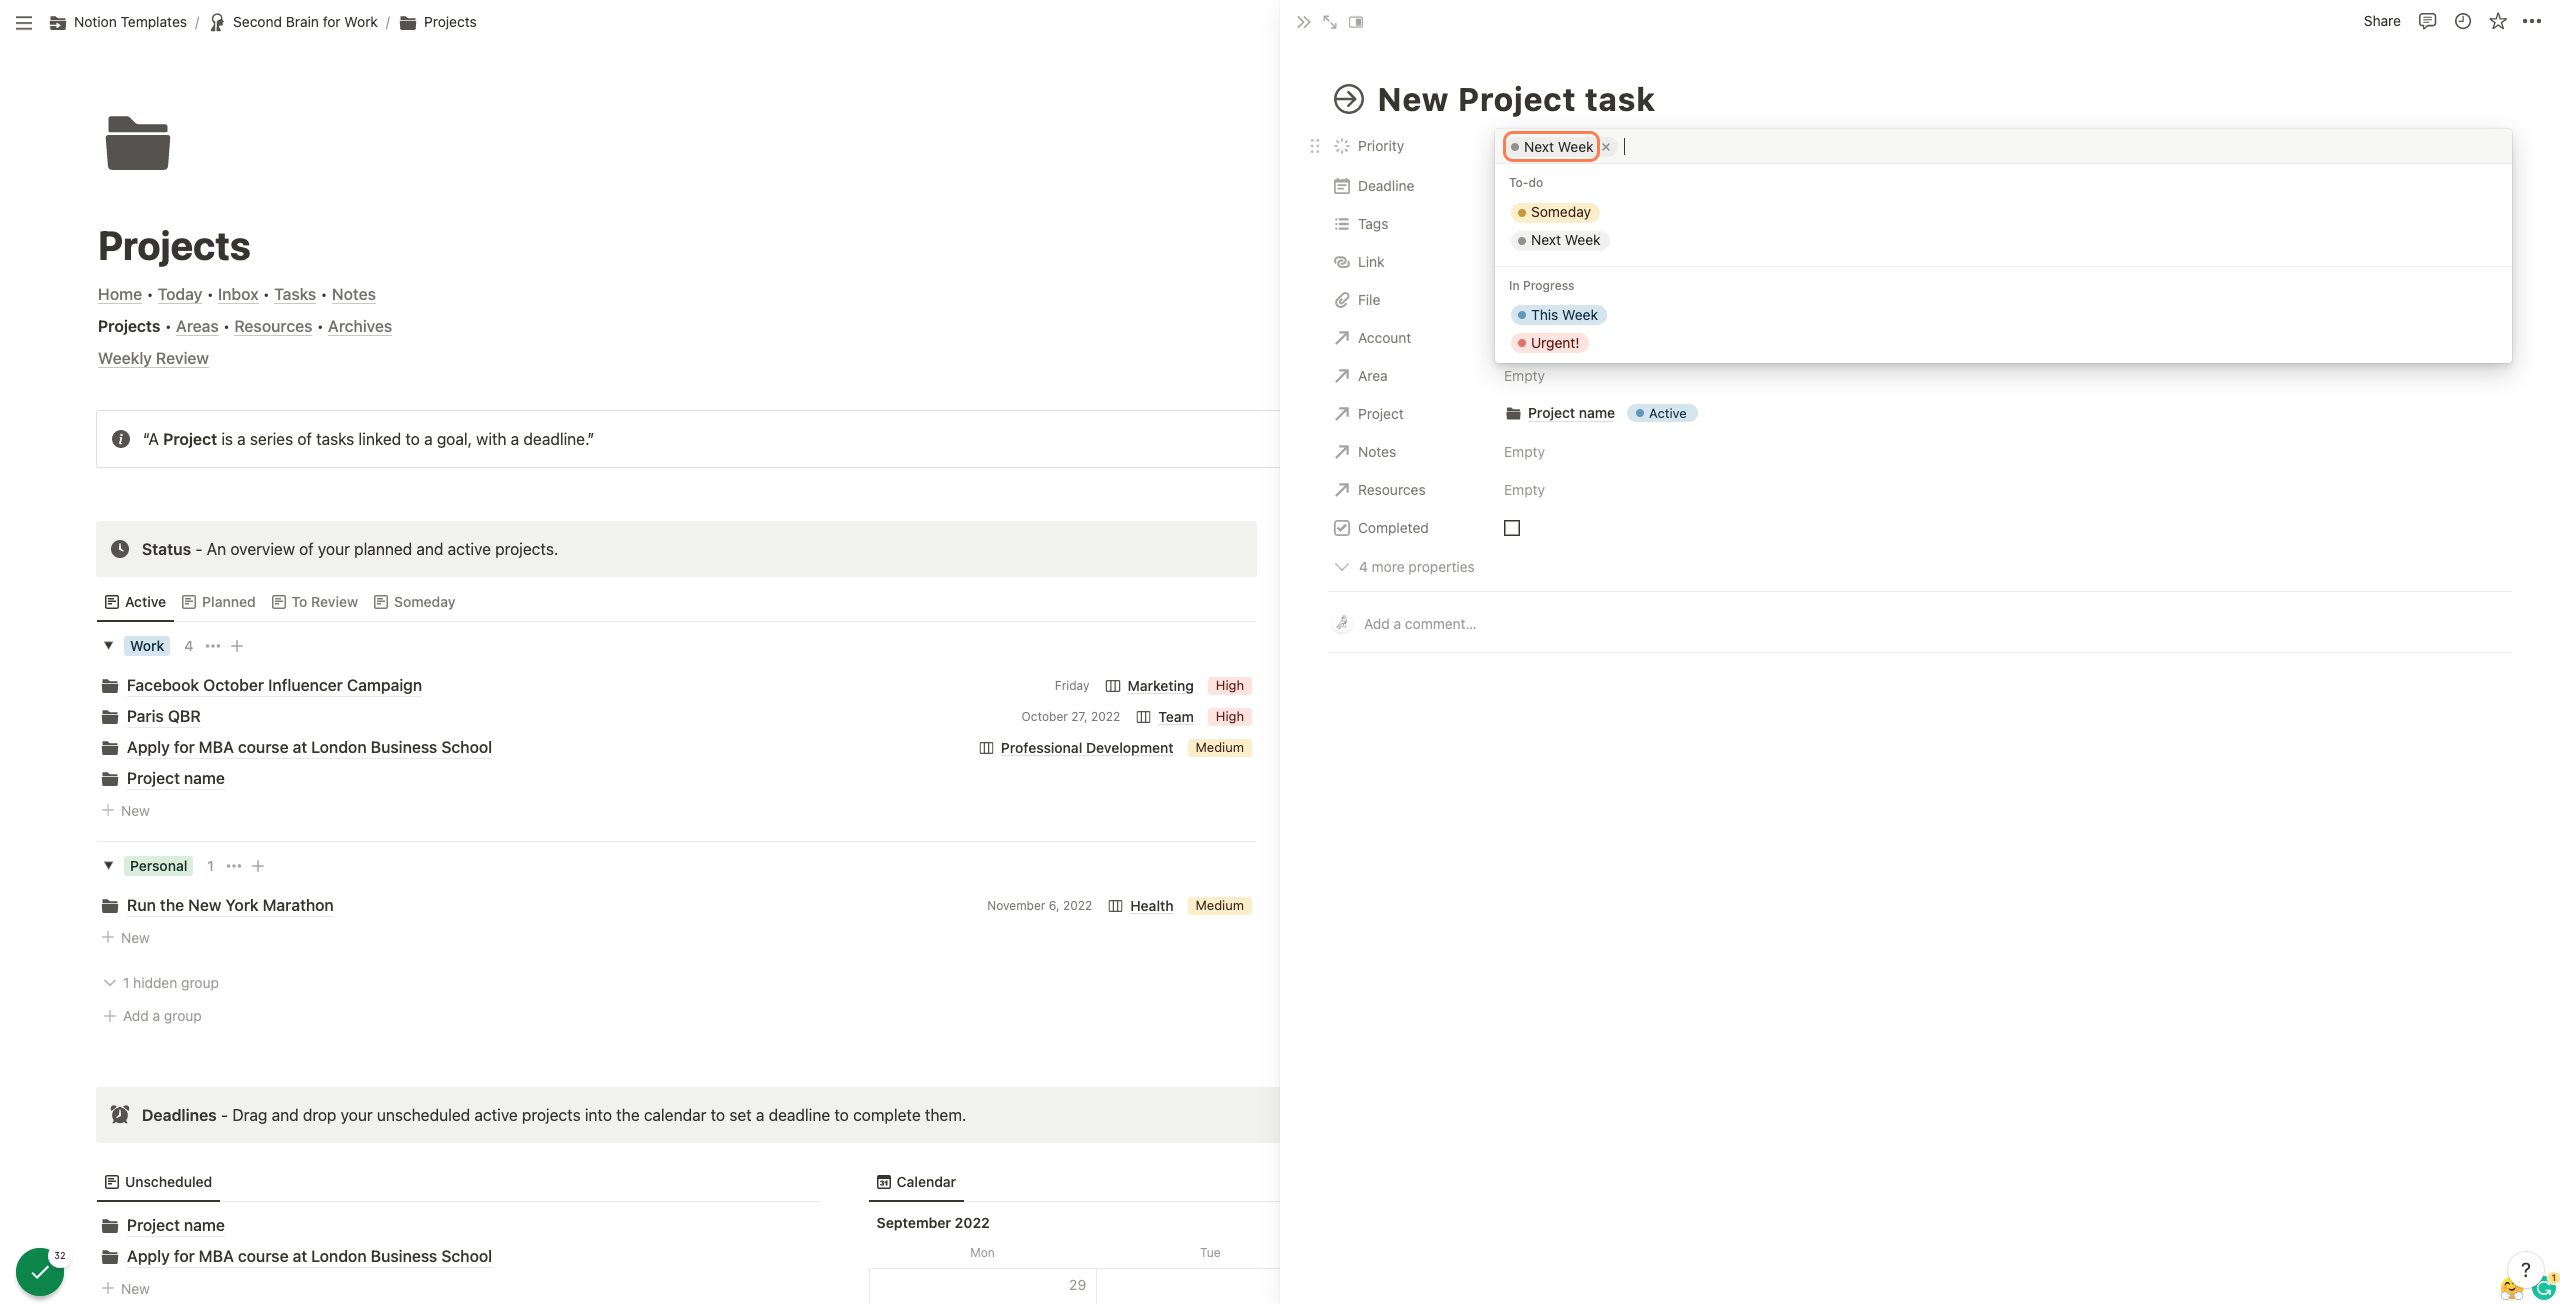The height and width of the screenshot is (1304, 2560).
Task: Tick the Completed checkbox
Action: (1512, 528)
